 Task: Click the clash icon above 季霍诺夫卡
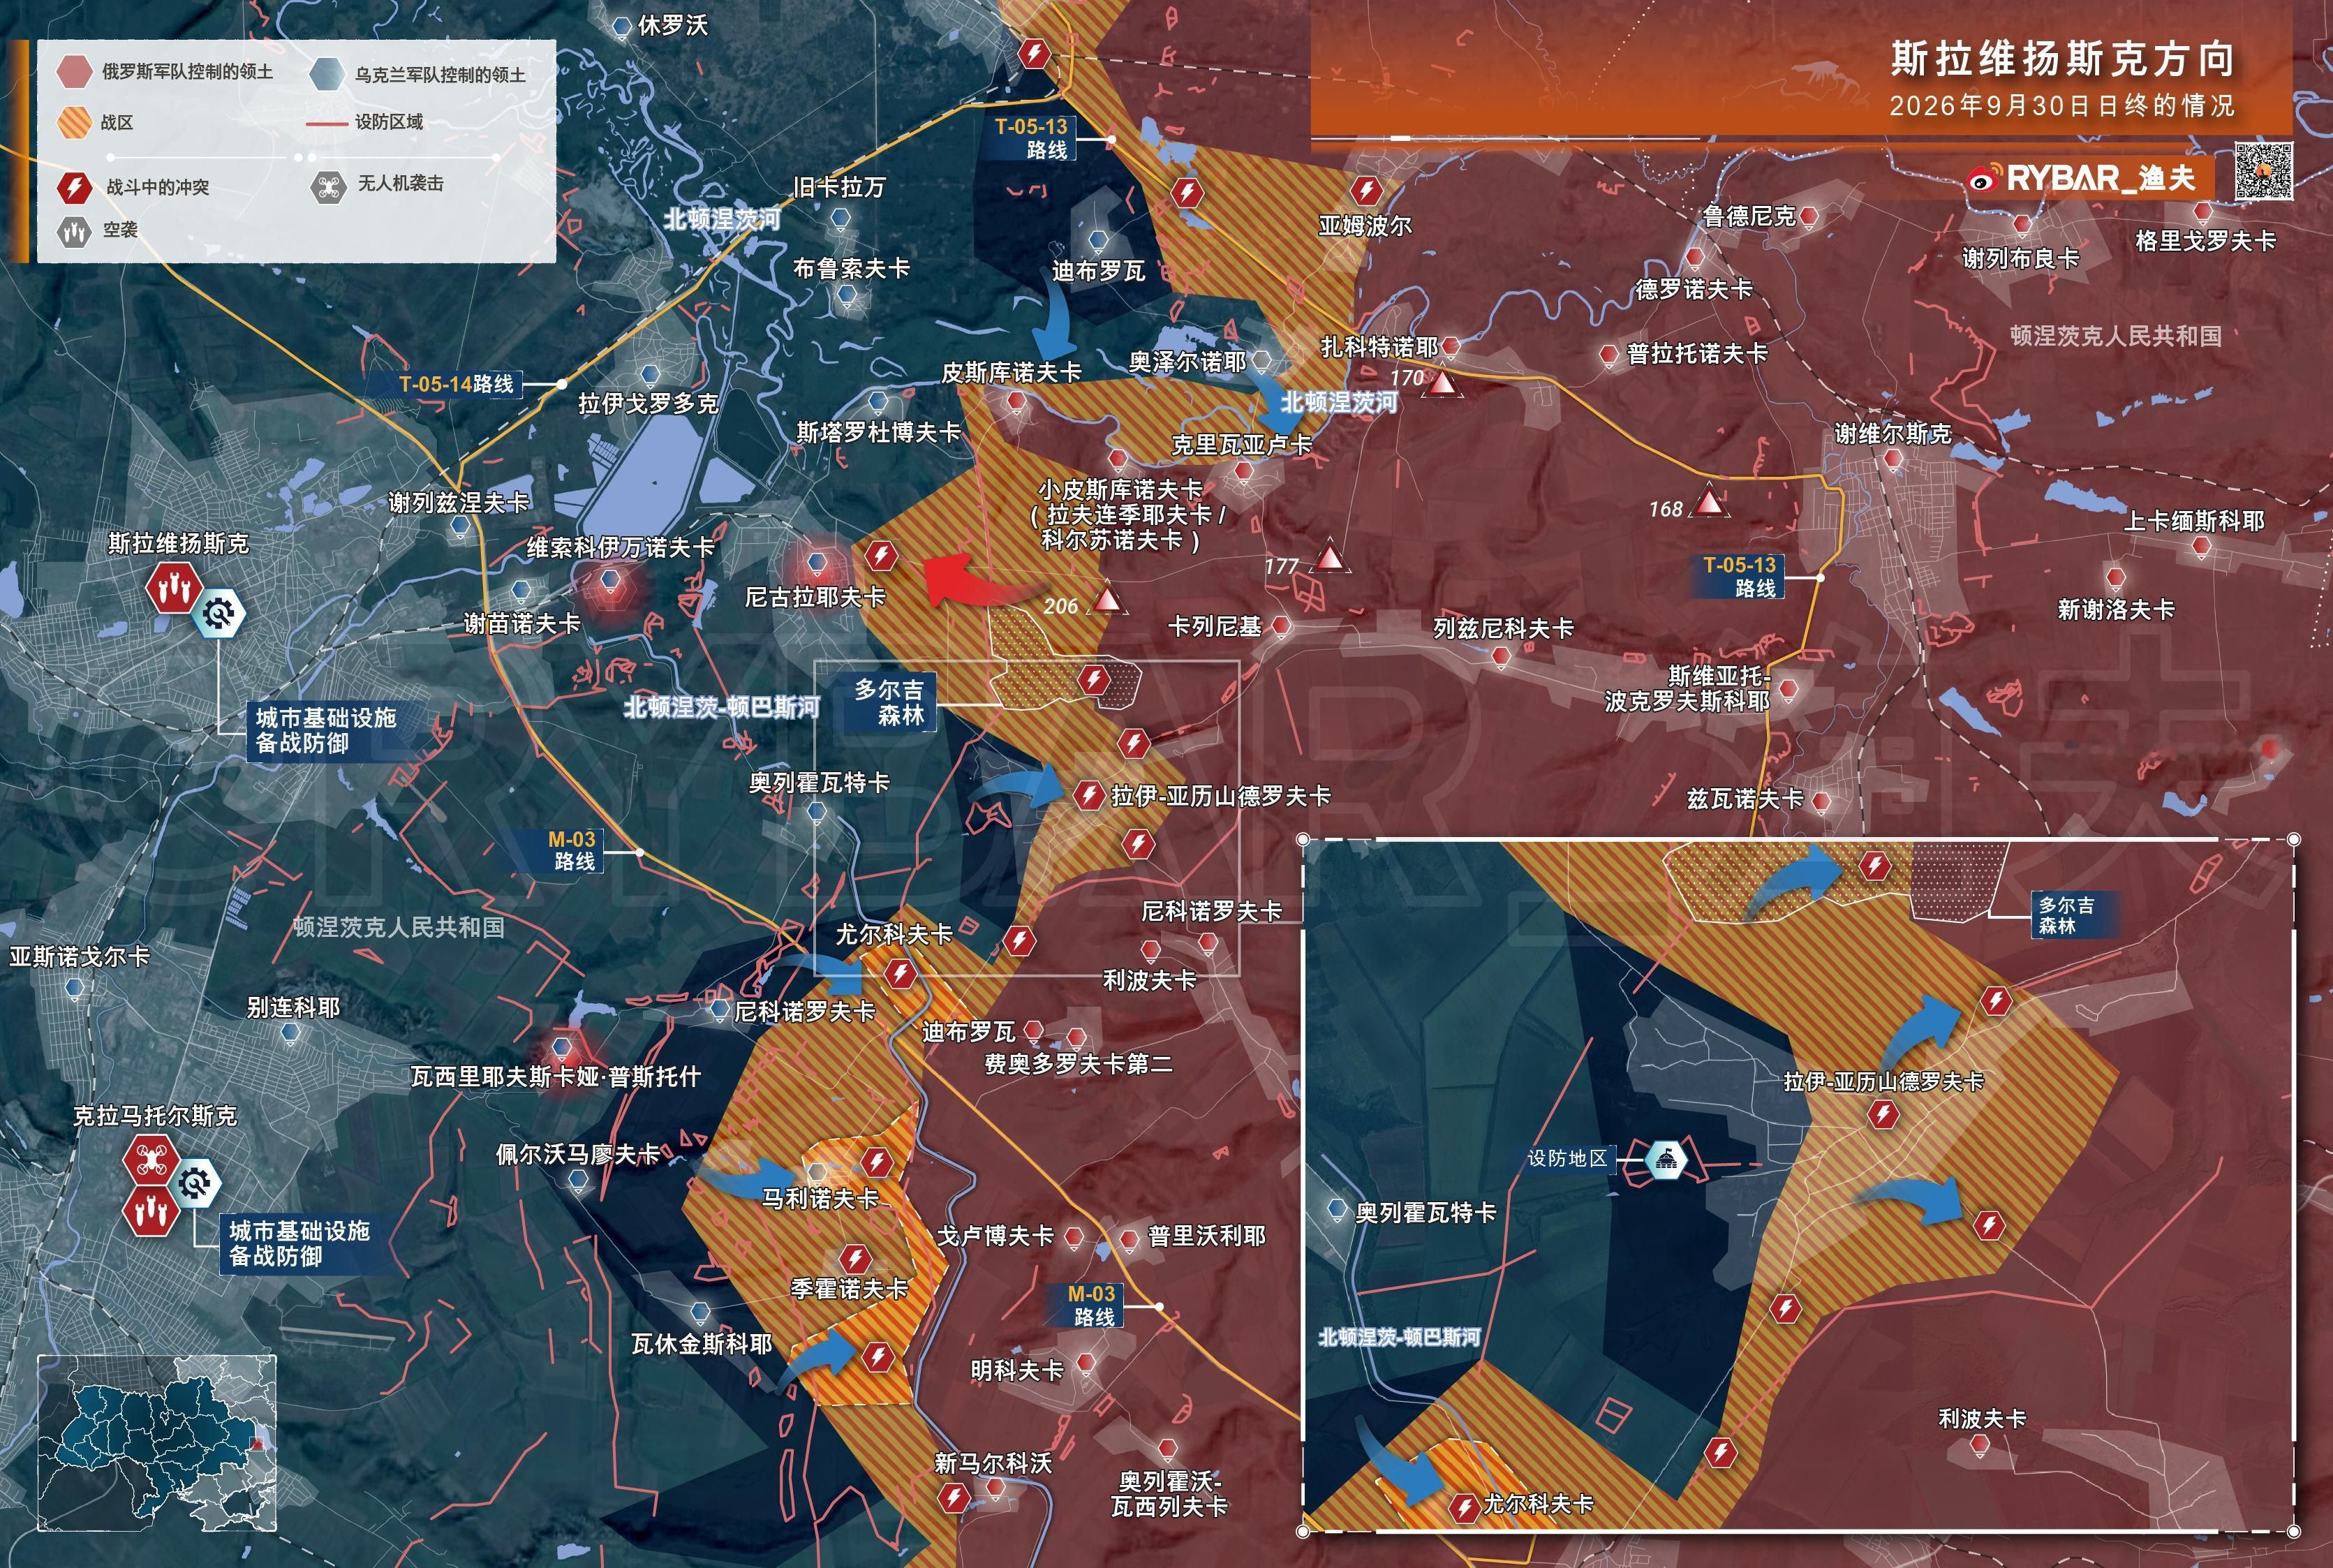click(854, 1257)
